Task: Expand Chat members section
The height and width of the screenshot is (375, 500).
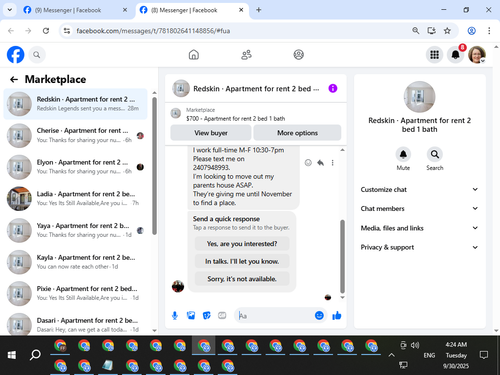Action: (419, 209)
